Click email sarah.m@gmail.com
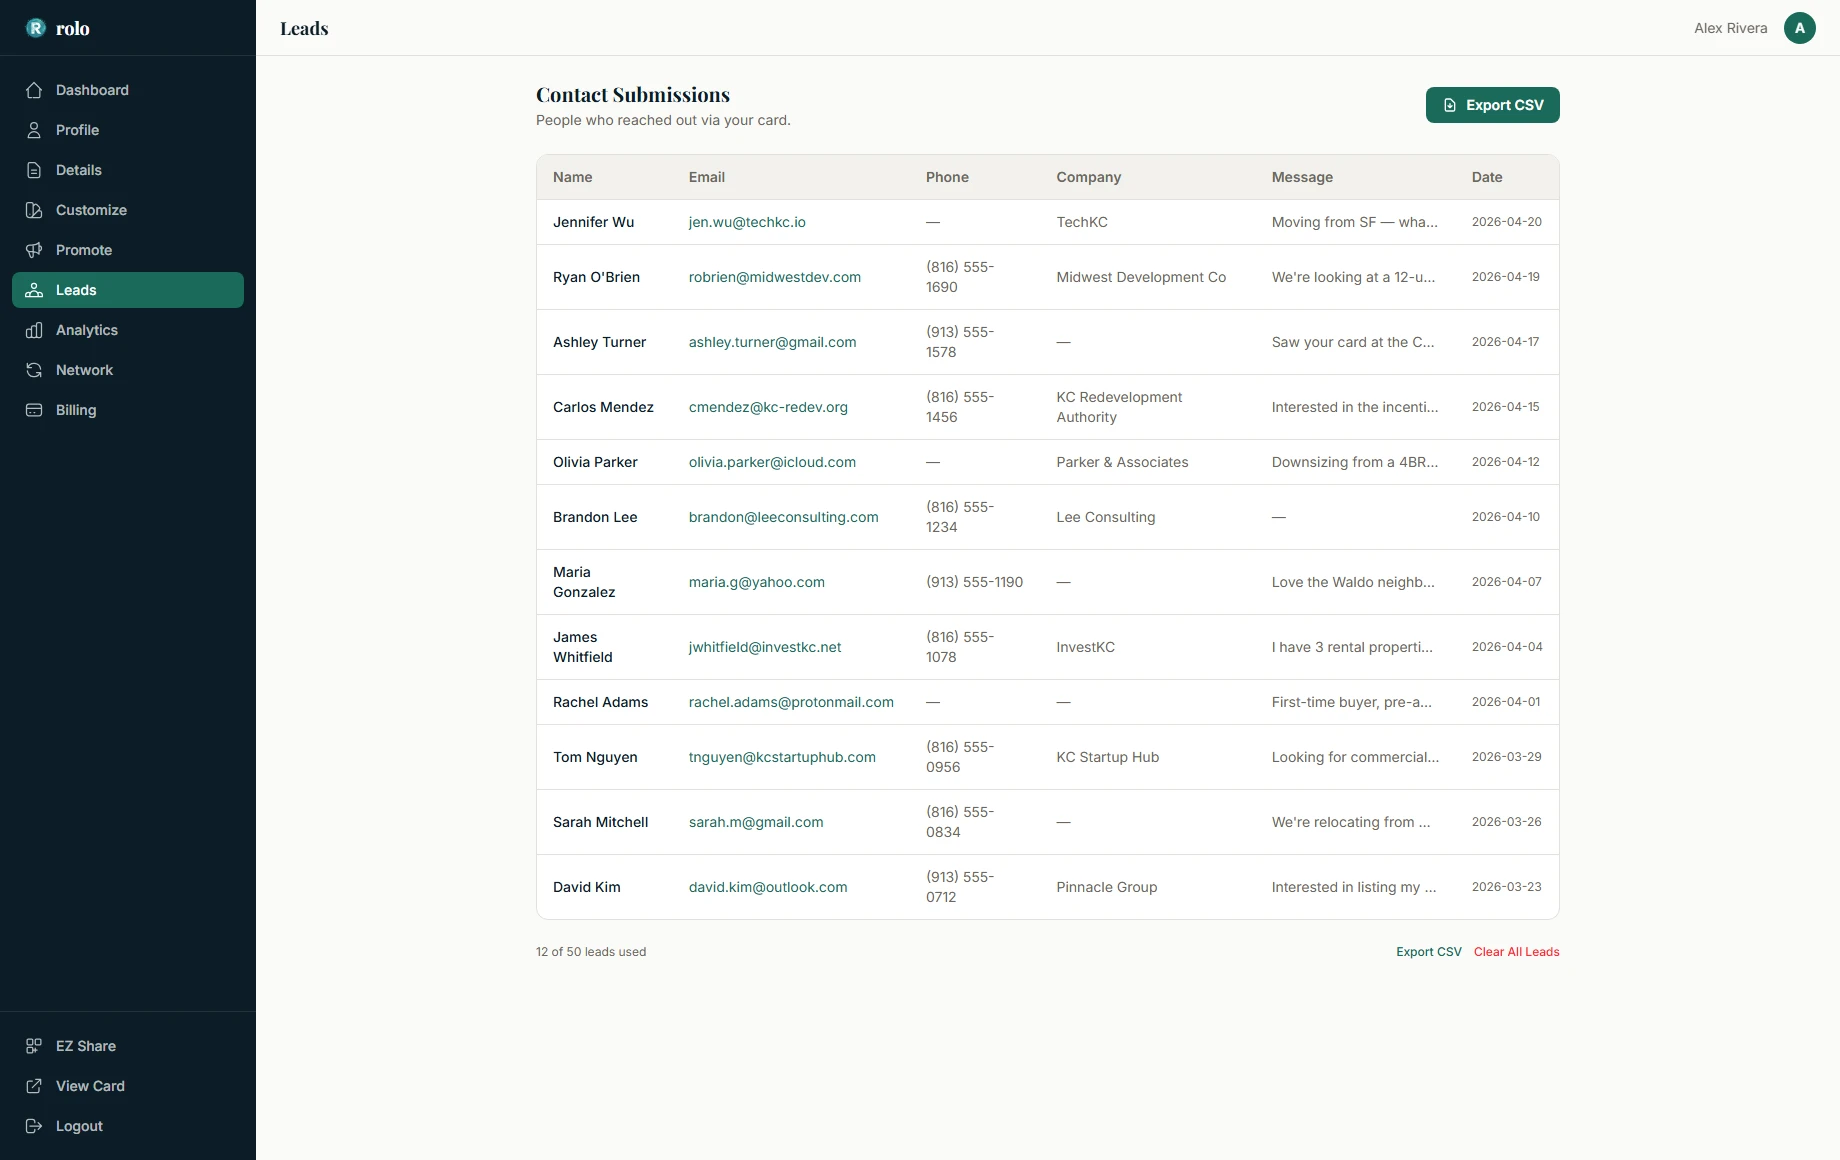The height and width of the screenshot is (1160, 1840). (756, 822)
